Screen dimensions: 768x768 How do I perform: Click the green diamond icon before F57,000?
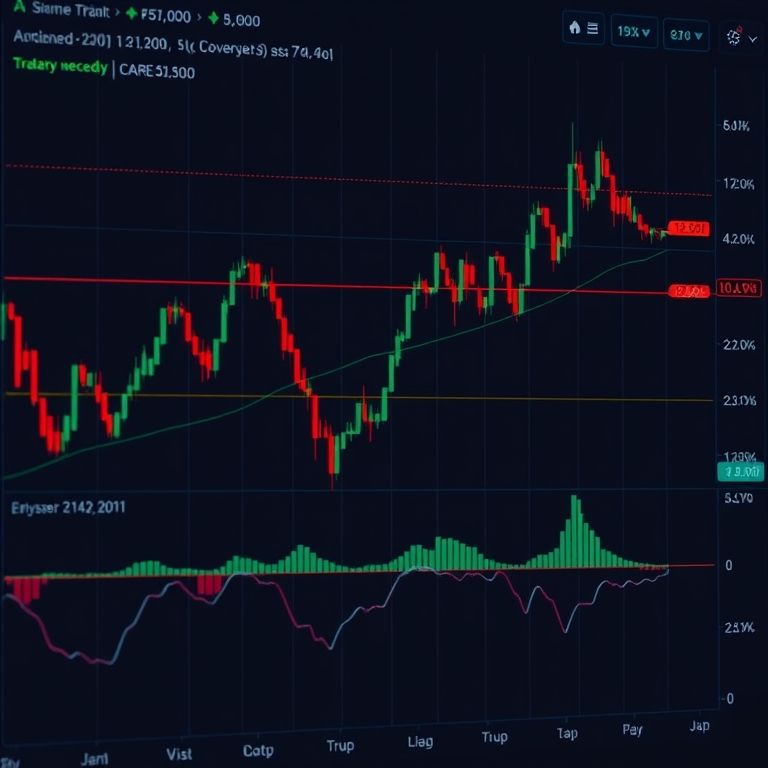point(131,16)
